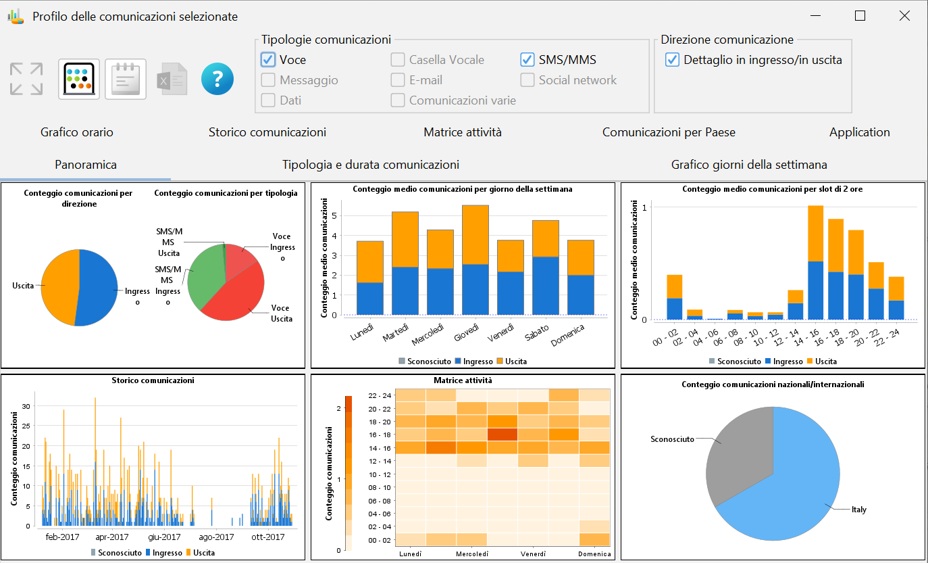928x563 pixels.
Task: Click the Dati checkbox
Action: 268,100
